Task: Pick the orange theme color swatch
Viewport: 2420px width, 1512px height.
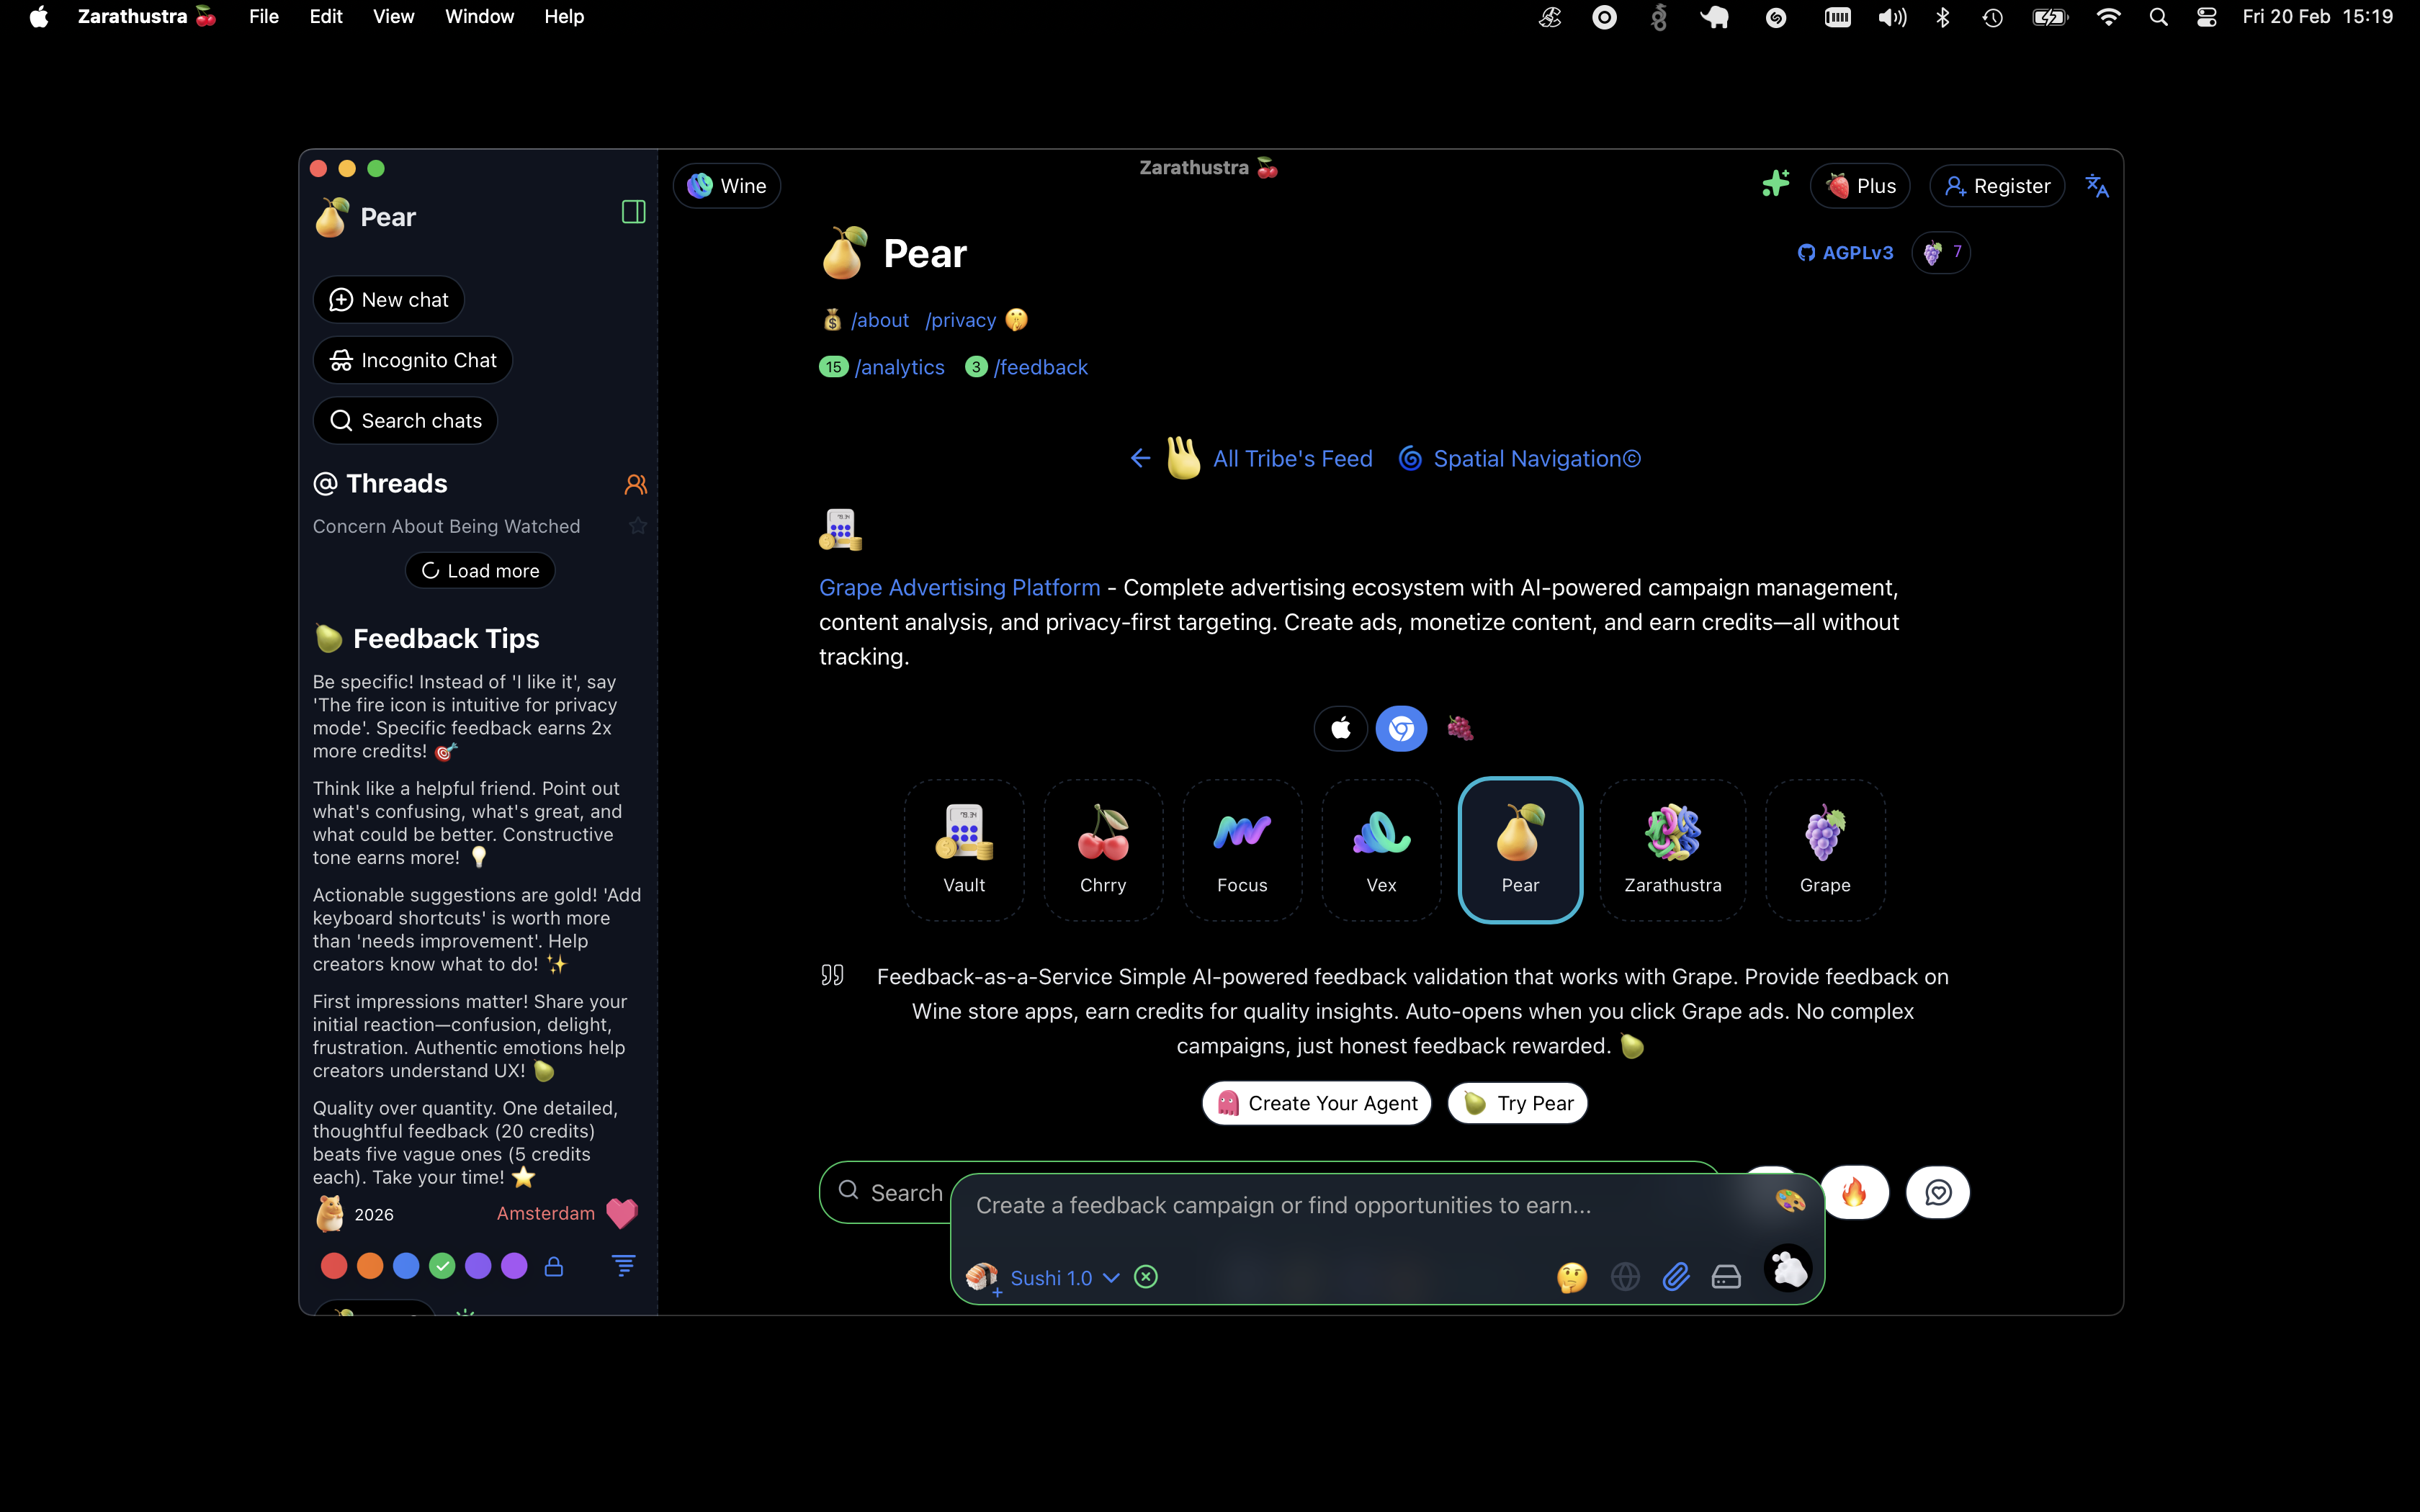Action: (x=370, y=1266)
